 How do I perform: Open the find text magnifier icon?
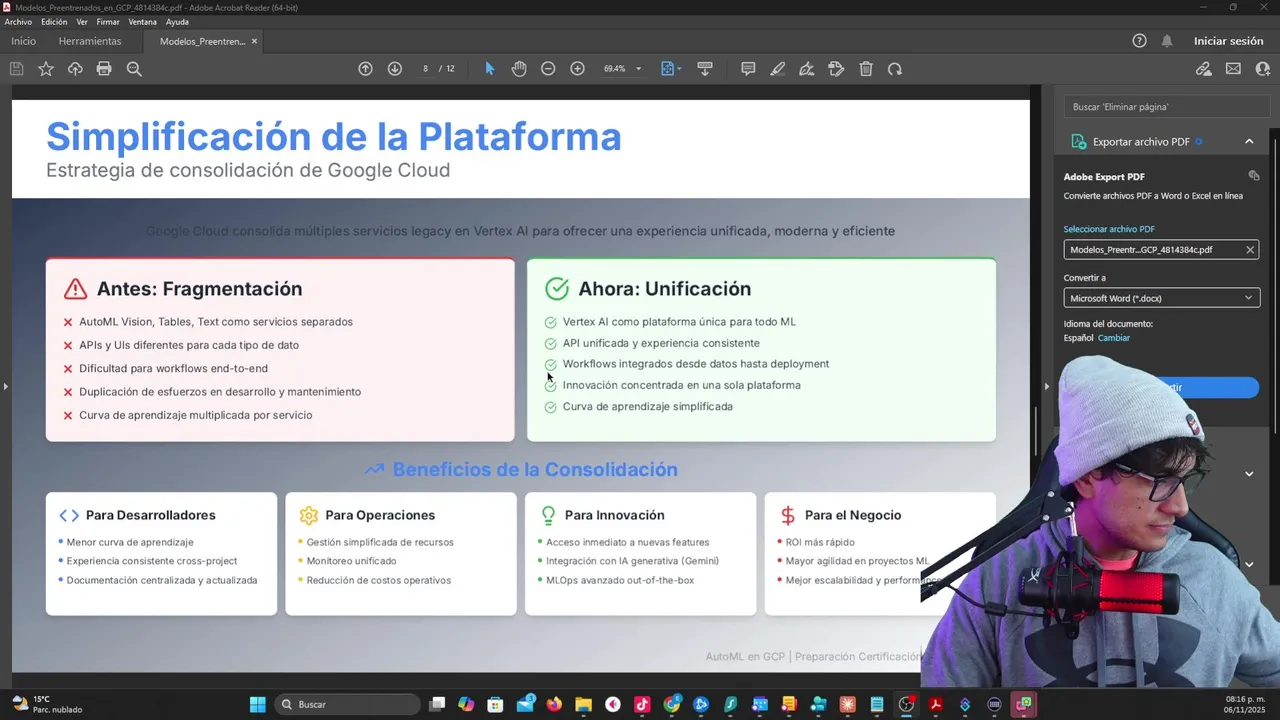point(134,69)
